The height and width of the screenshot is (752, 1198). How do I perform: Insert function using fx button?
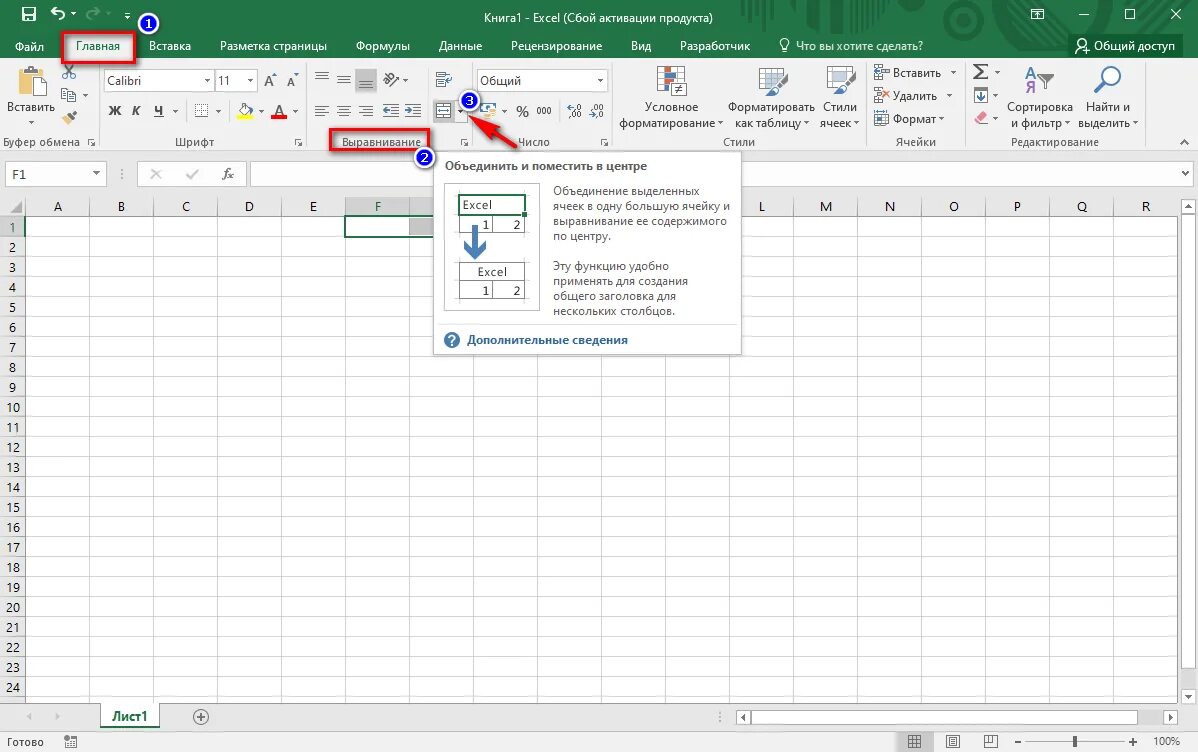click(228, 174)
